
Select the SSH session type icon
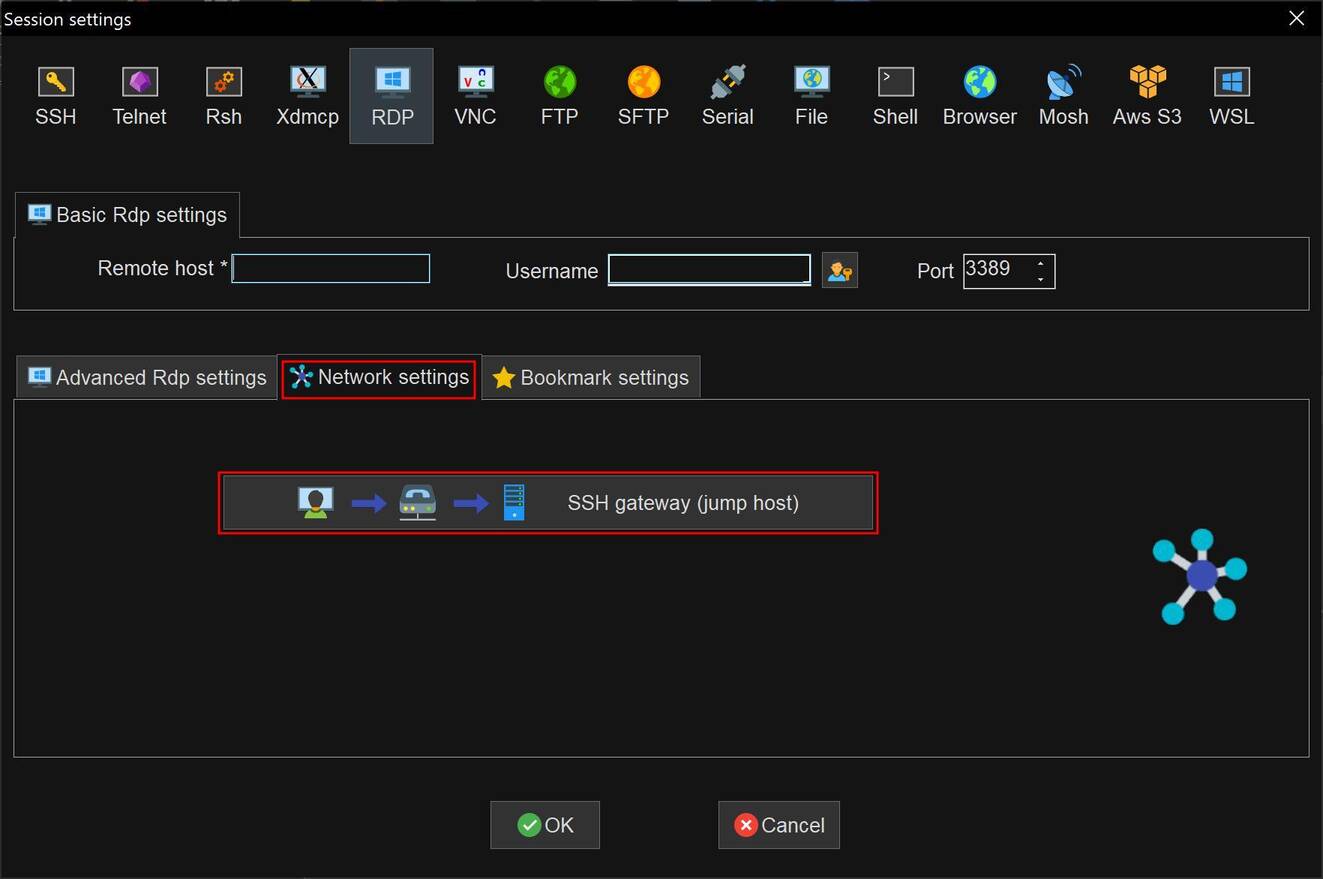click(56, 97)
